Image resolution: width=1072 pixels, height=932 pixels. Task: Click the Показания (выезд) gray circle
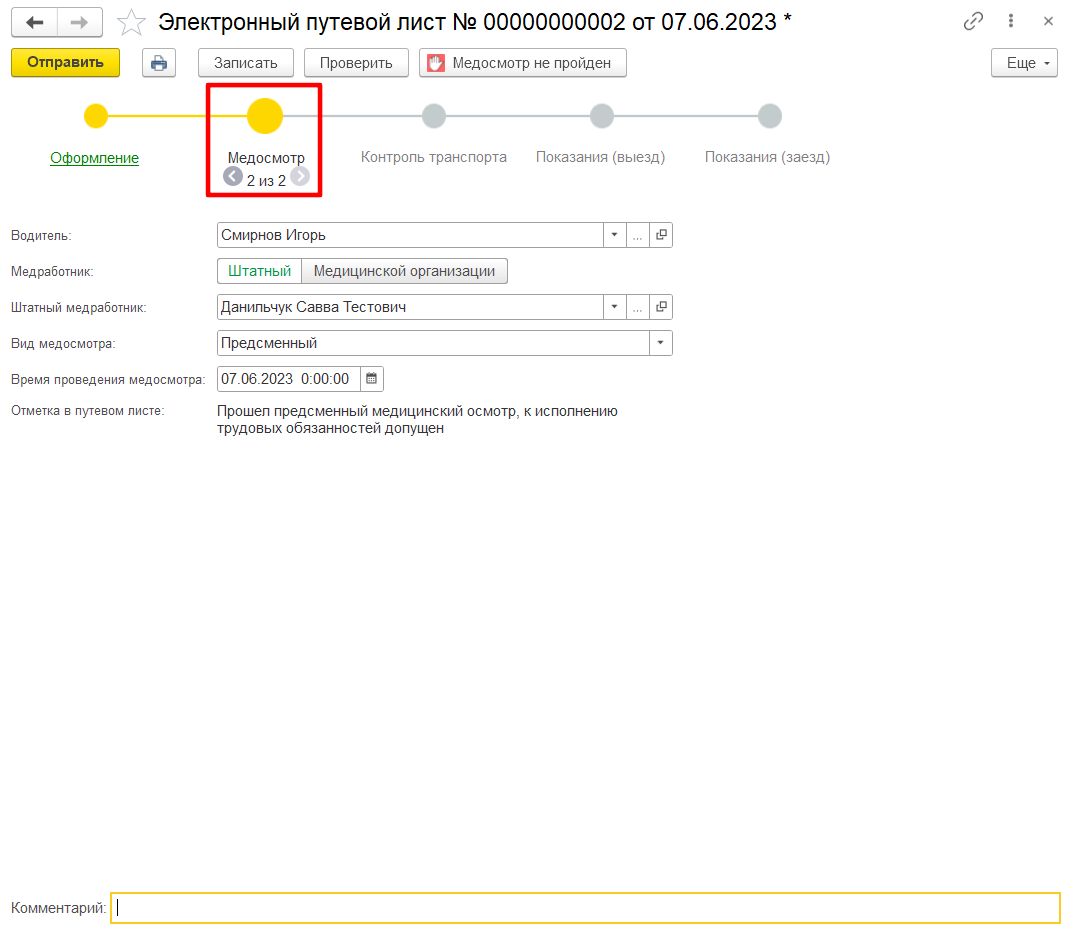point(602,116)
